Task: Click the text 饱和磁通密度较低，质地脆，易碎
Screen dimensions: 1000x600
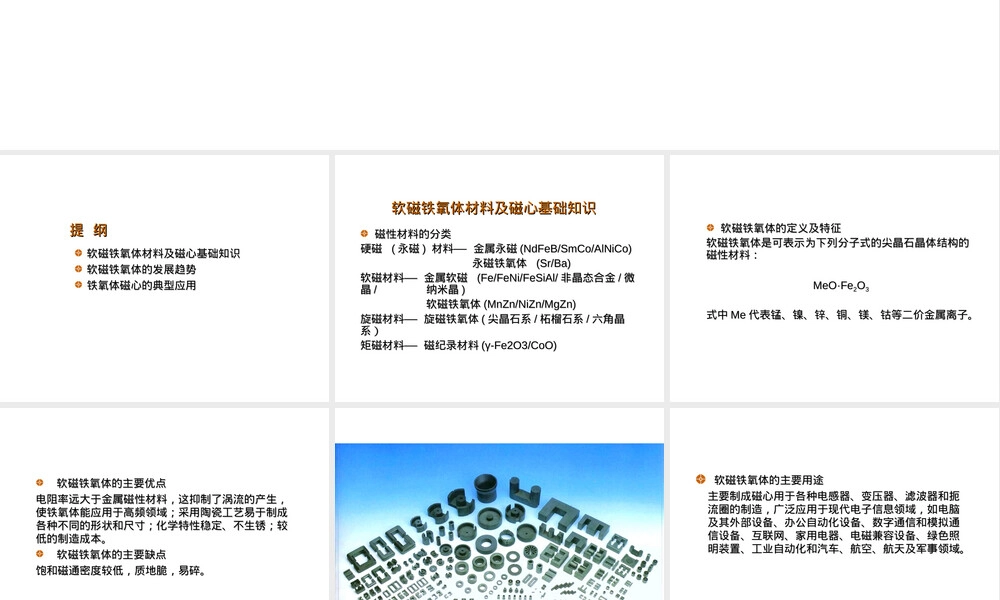Action: click(121, 571)
